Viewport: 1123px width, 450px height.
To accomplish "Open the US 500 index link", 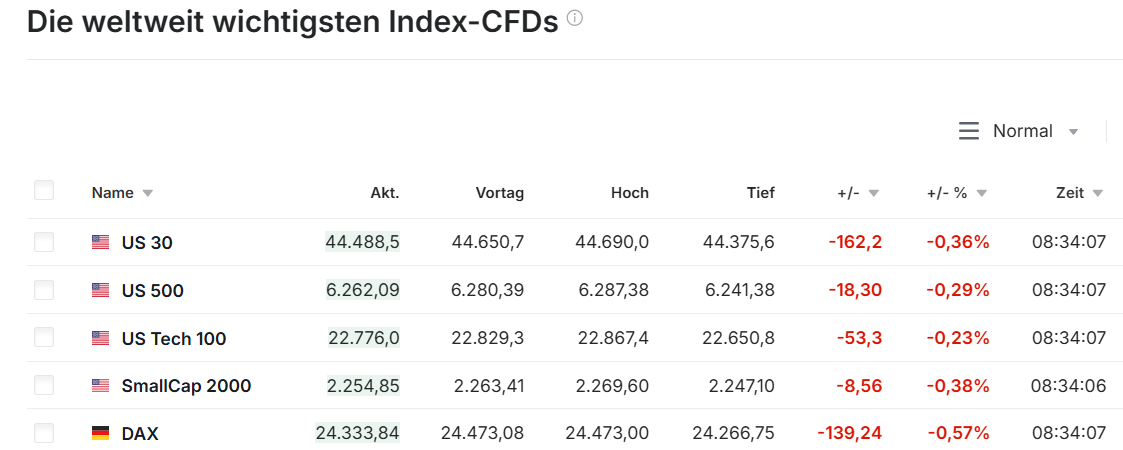I will tap(152, 291).
